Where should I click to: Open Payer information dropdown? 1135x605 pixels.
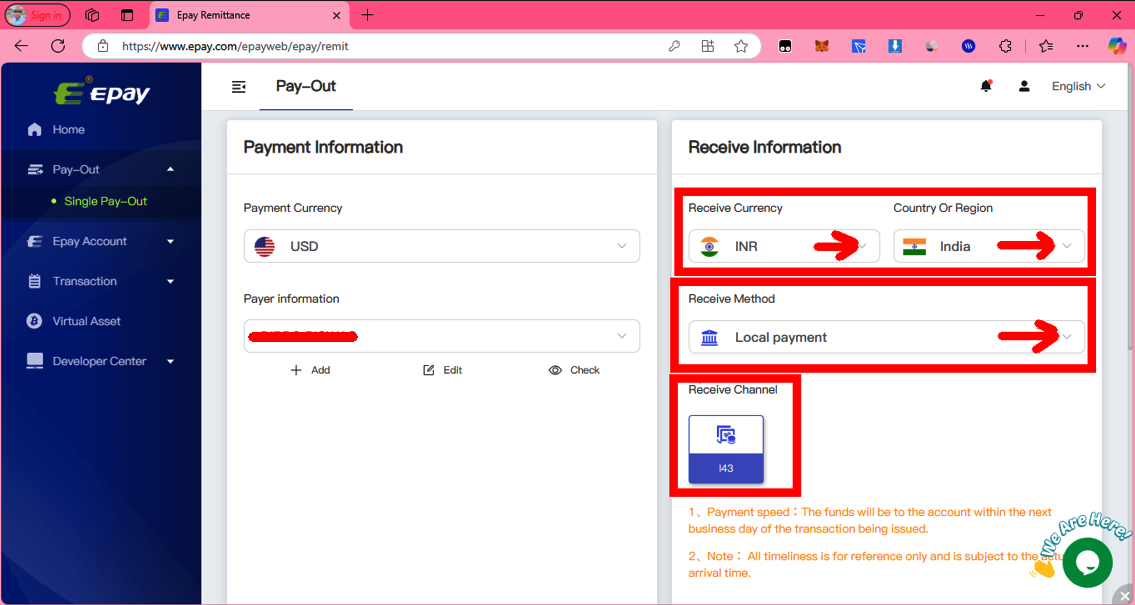[x=442, y=336]
